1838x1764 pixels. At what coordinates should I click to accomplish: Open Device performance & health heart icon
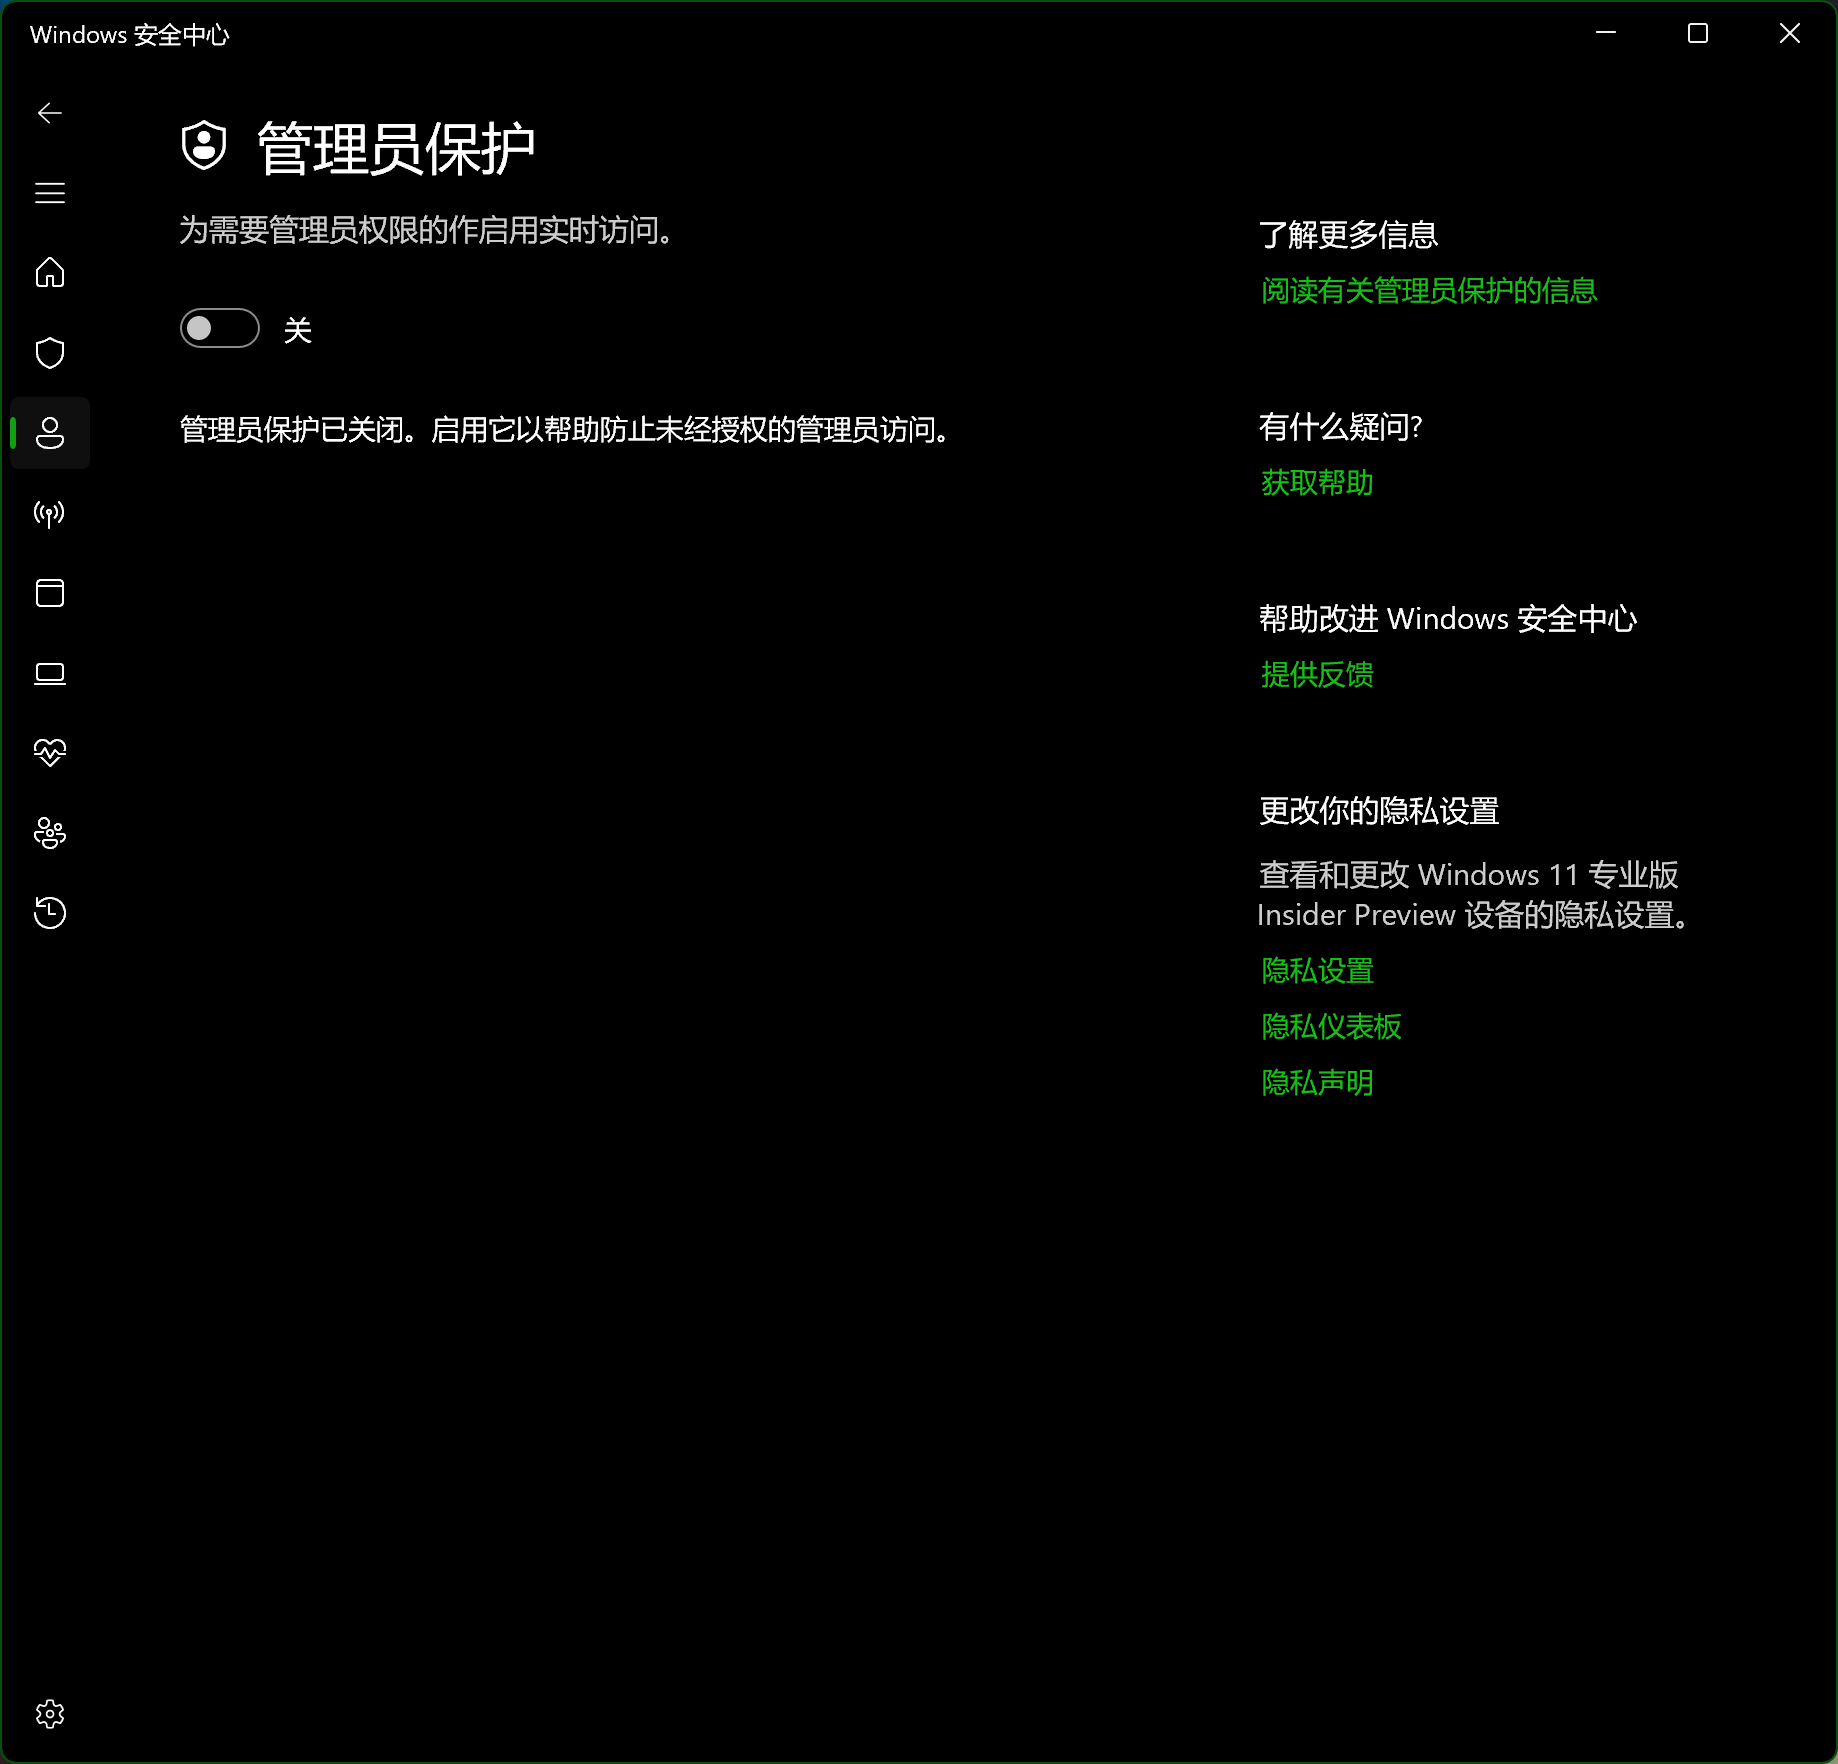click(50, 753)
